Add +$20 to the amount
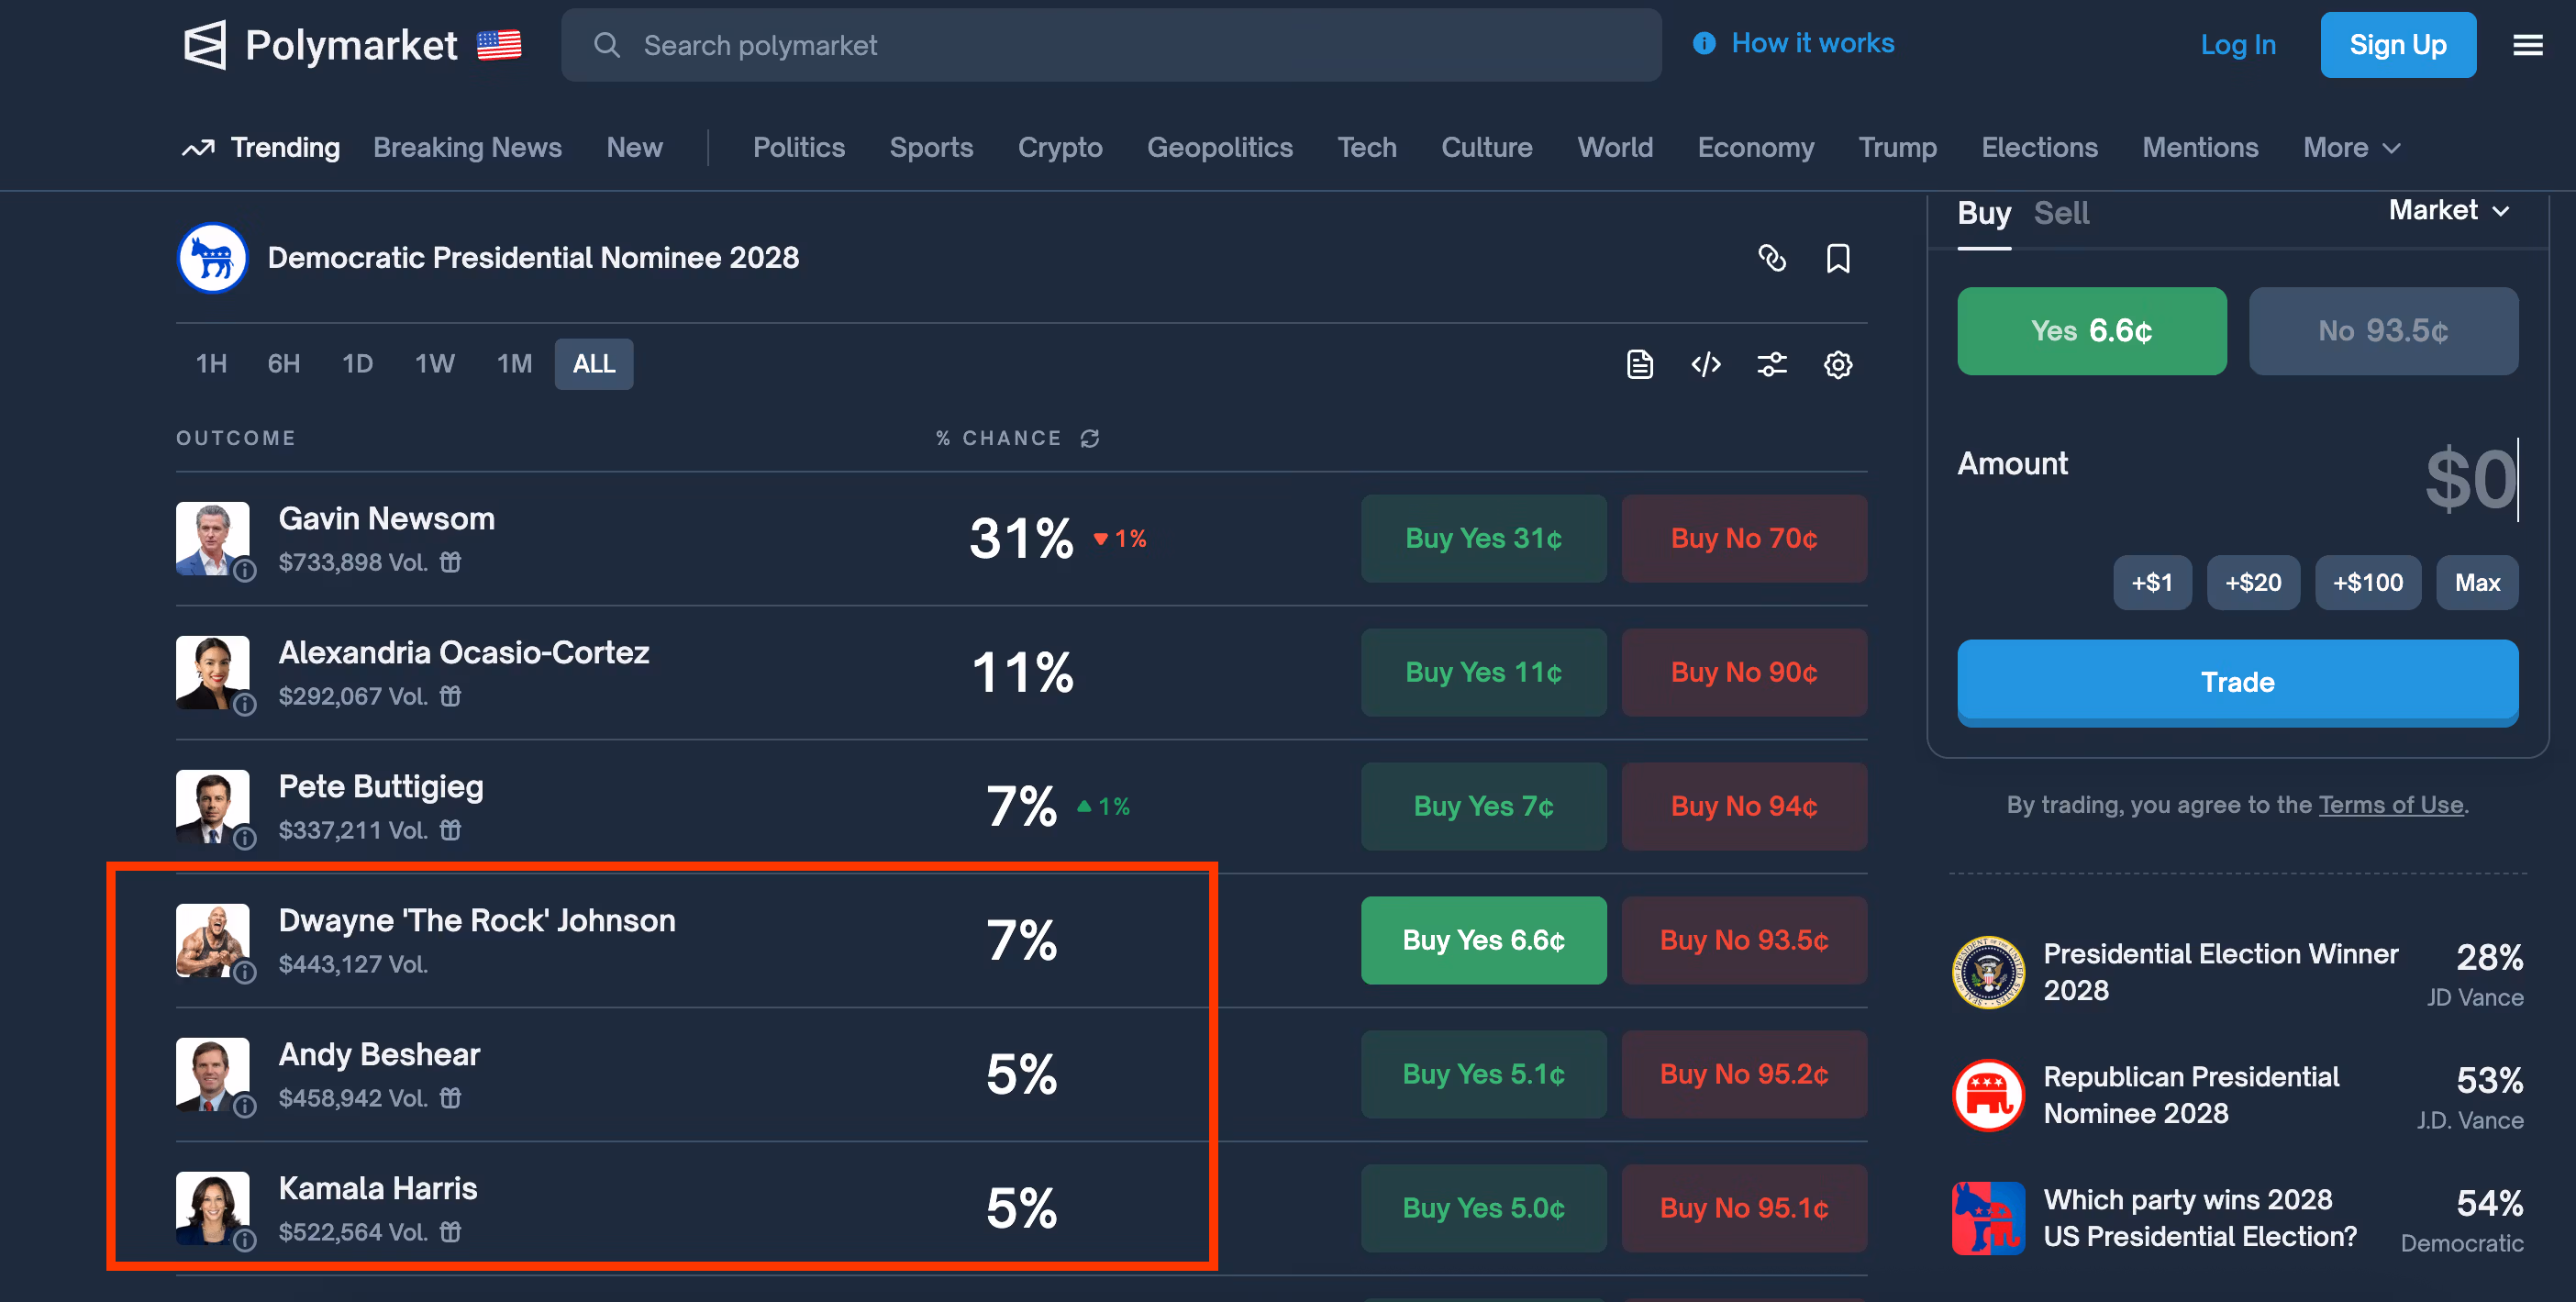 [x=2253, y=582]
